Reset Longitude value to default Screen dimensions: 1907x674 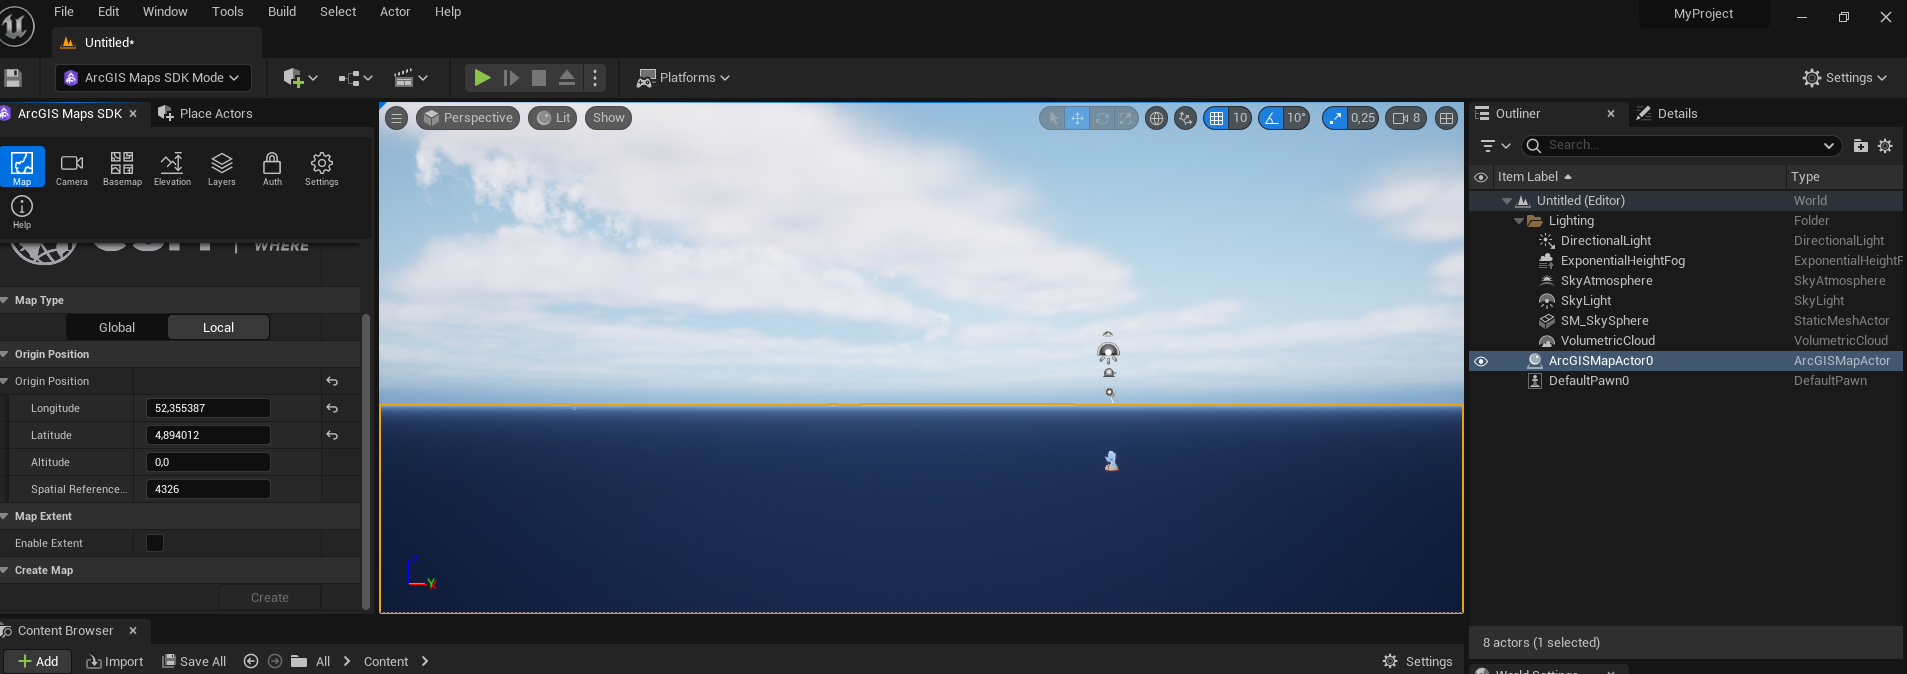[332, 408]
